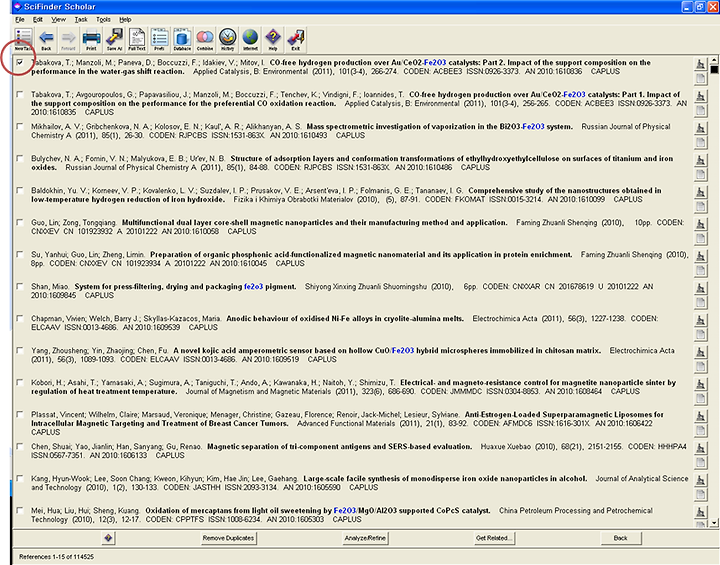Select checkbox for Mikhailov mass spectrometric reference
This screenshot has height=565, width=720.
[x=20, y=126]
